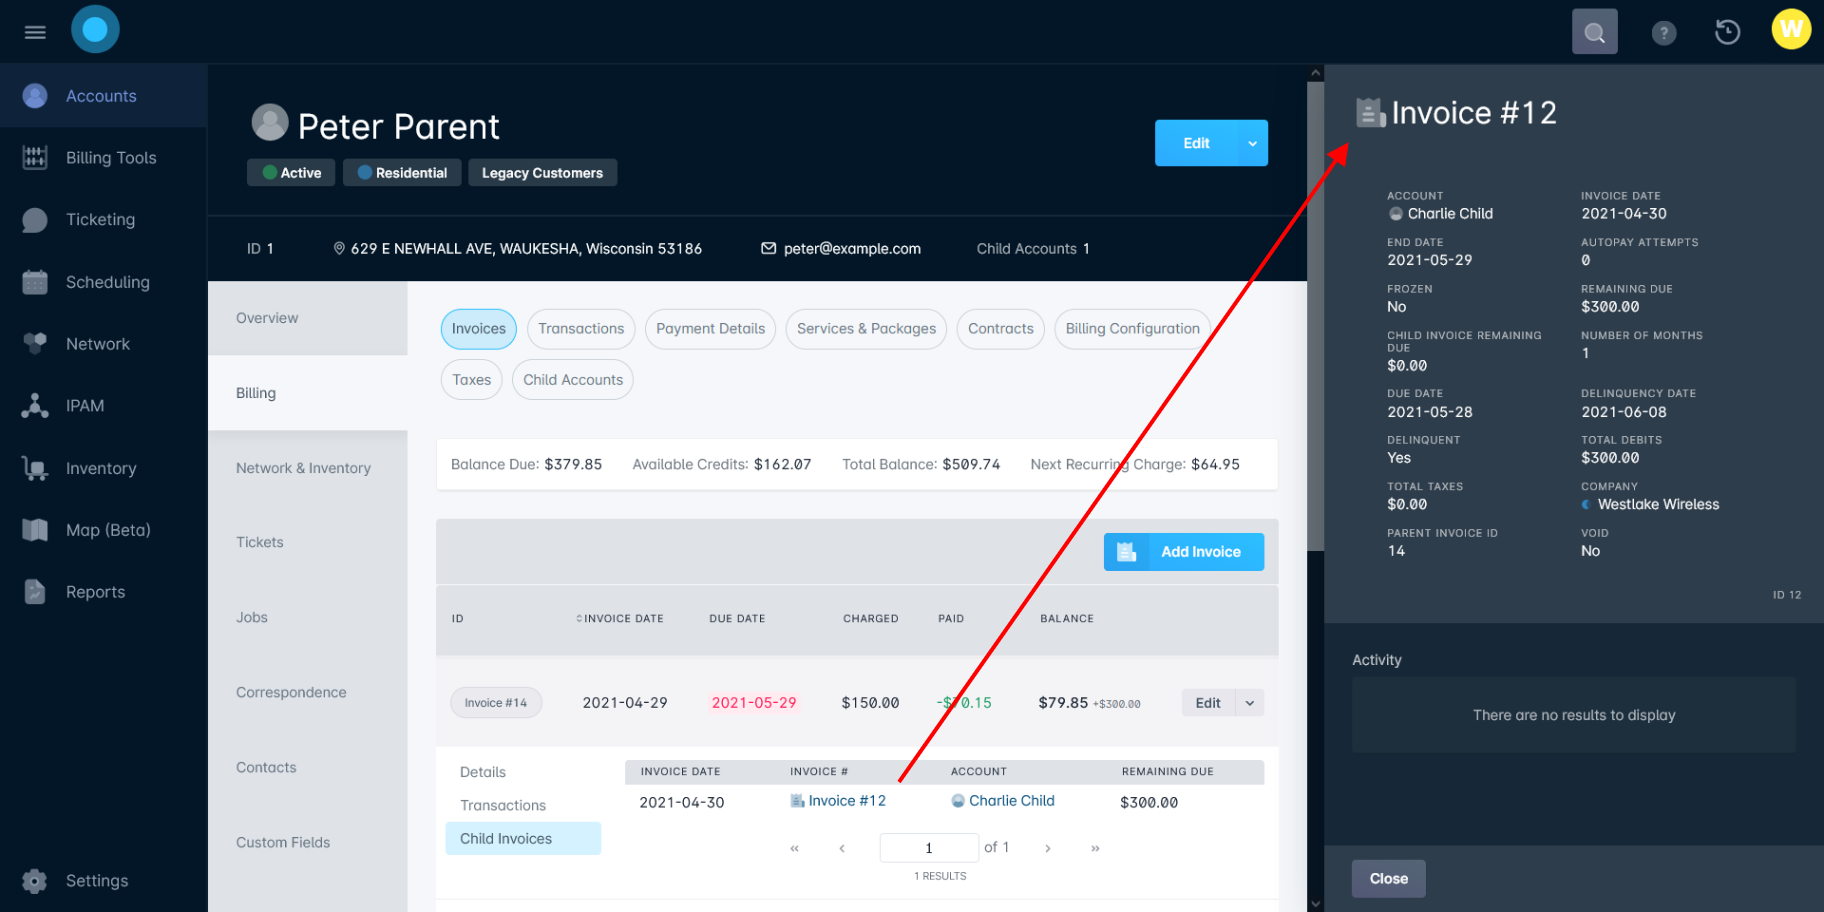
Task: Show Details for Invoice #14
Action: [483, 772]
